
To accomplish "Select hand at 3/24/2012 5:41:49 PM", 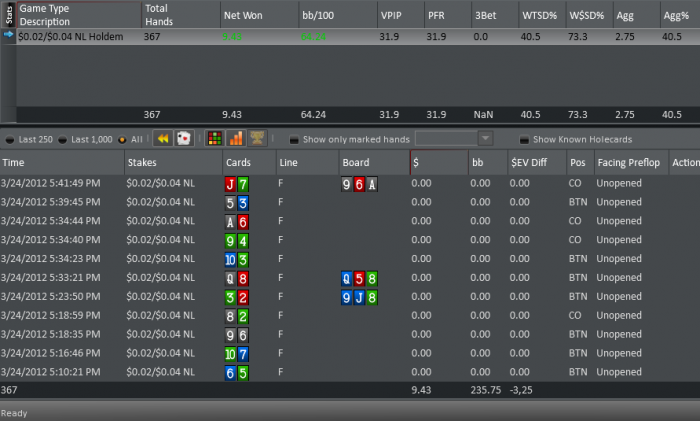I will (x=350, y=183).
